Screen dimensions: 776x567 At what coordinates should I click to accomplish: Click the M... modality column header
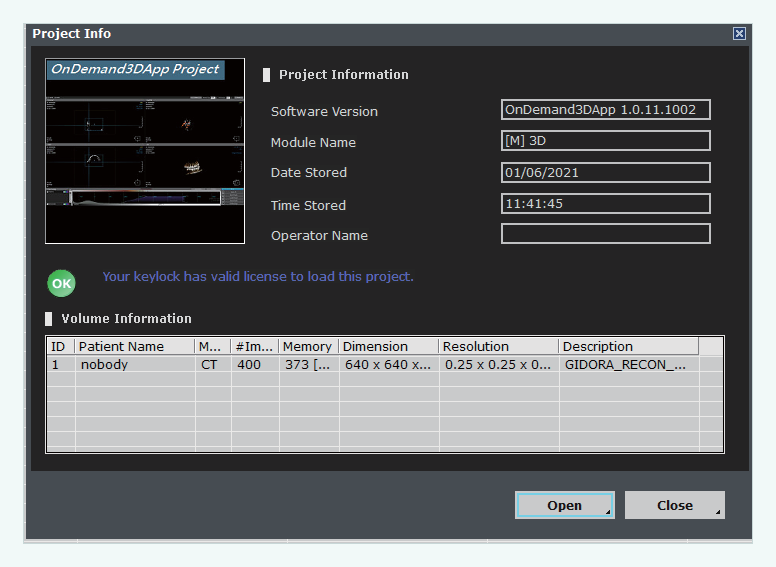(x=213, y=346)
